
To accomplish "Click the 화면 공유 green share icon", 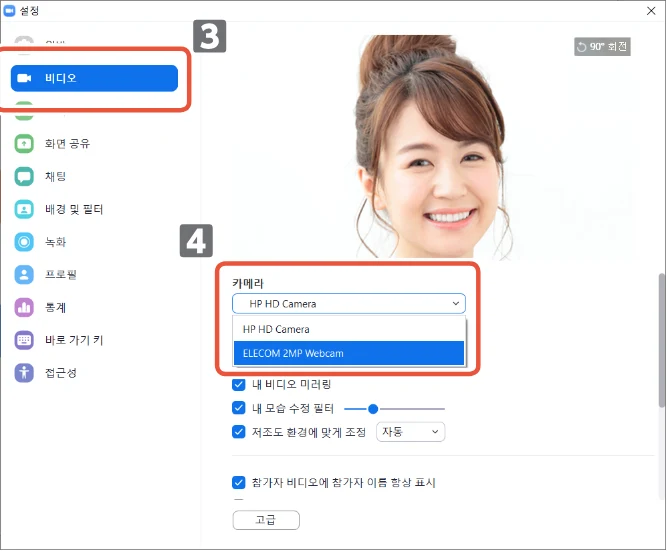I will (x=24, y=144).
